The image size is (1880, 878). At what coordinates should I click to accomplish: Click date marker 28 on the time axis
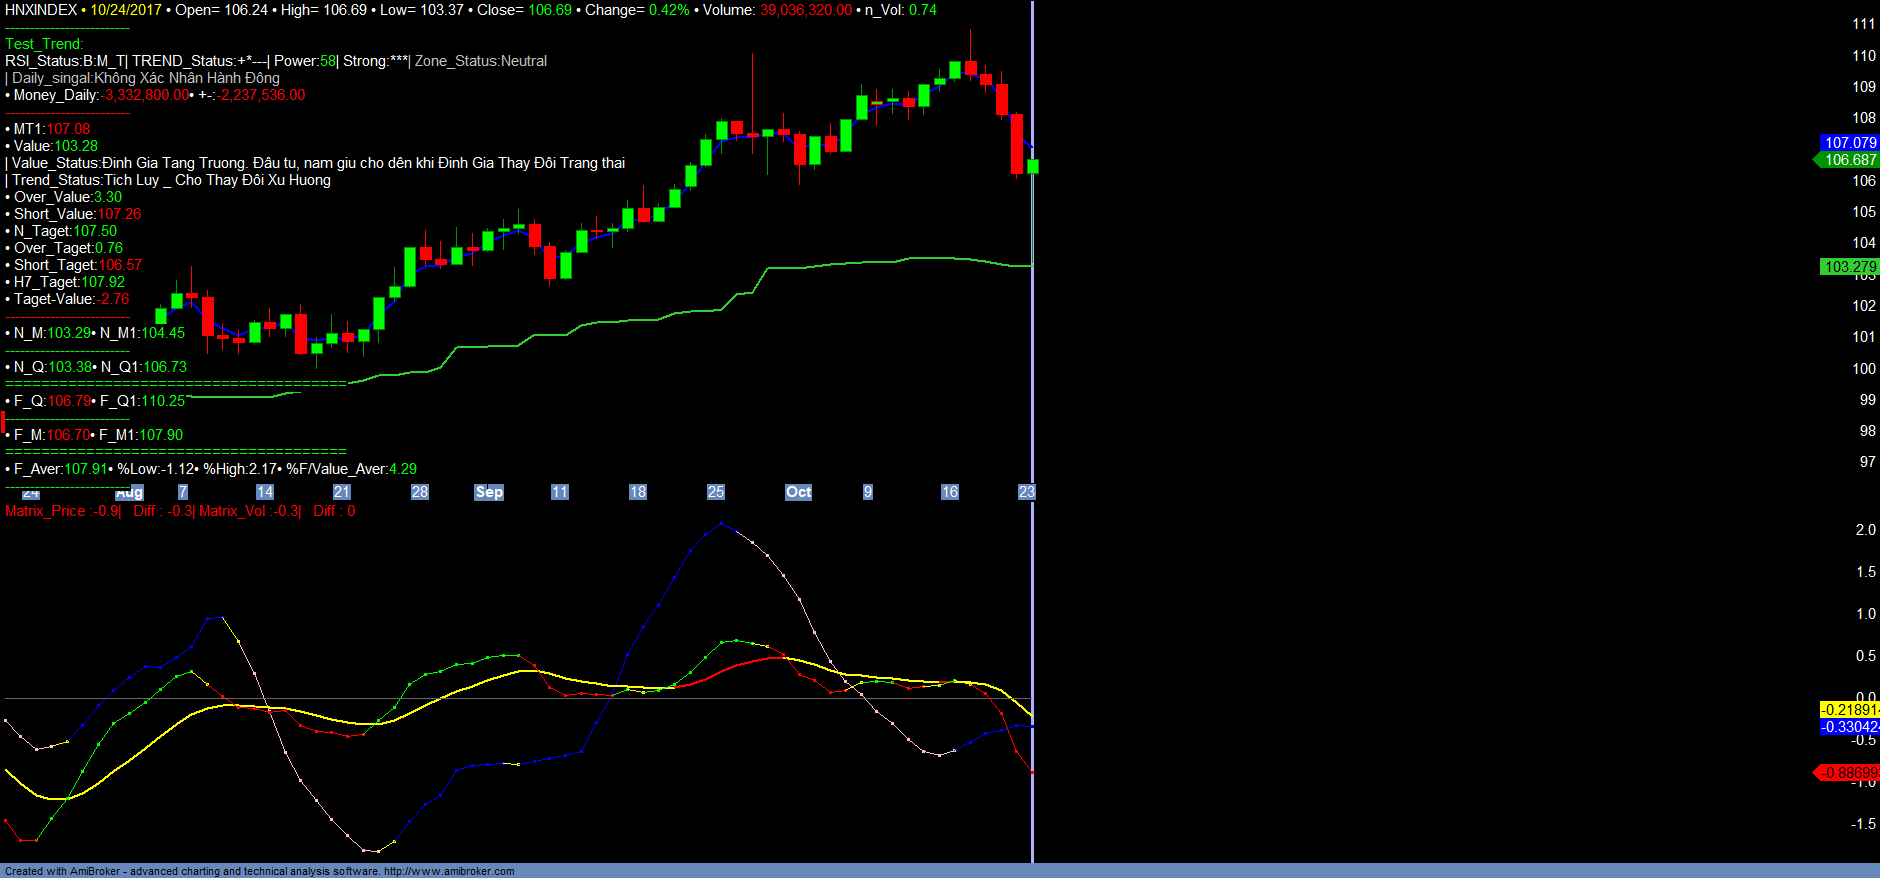(x=420, y=492)
